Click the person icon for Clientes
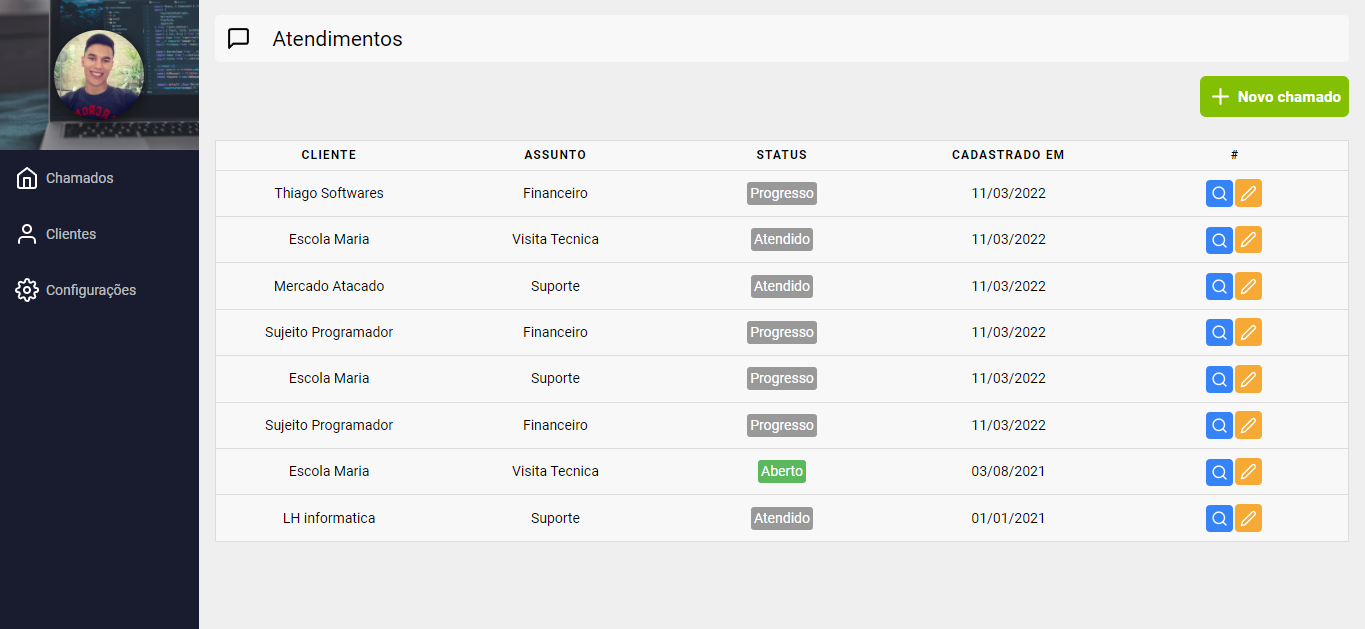This screenshot has height=629, width=1365. (27, 234)
